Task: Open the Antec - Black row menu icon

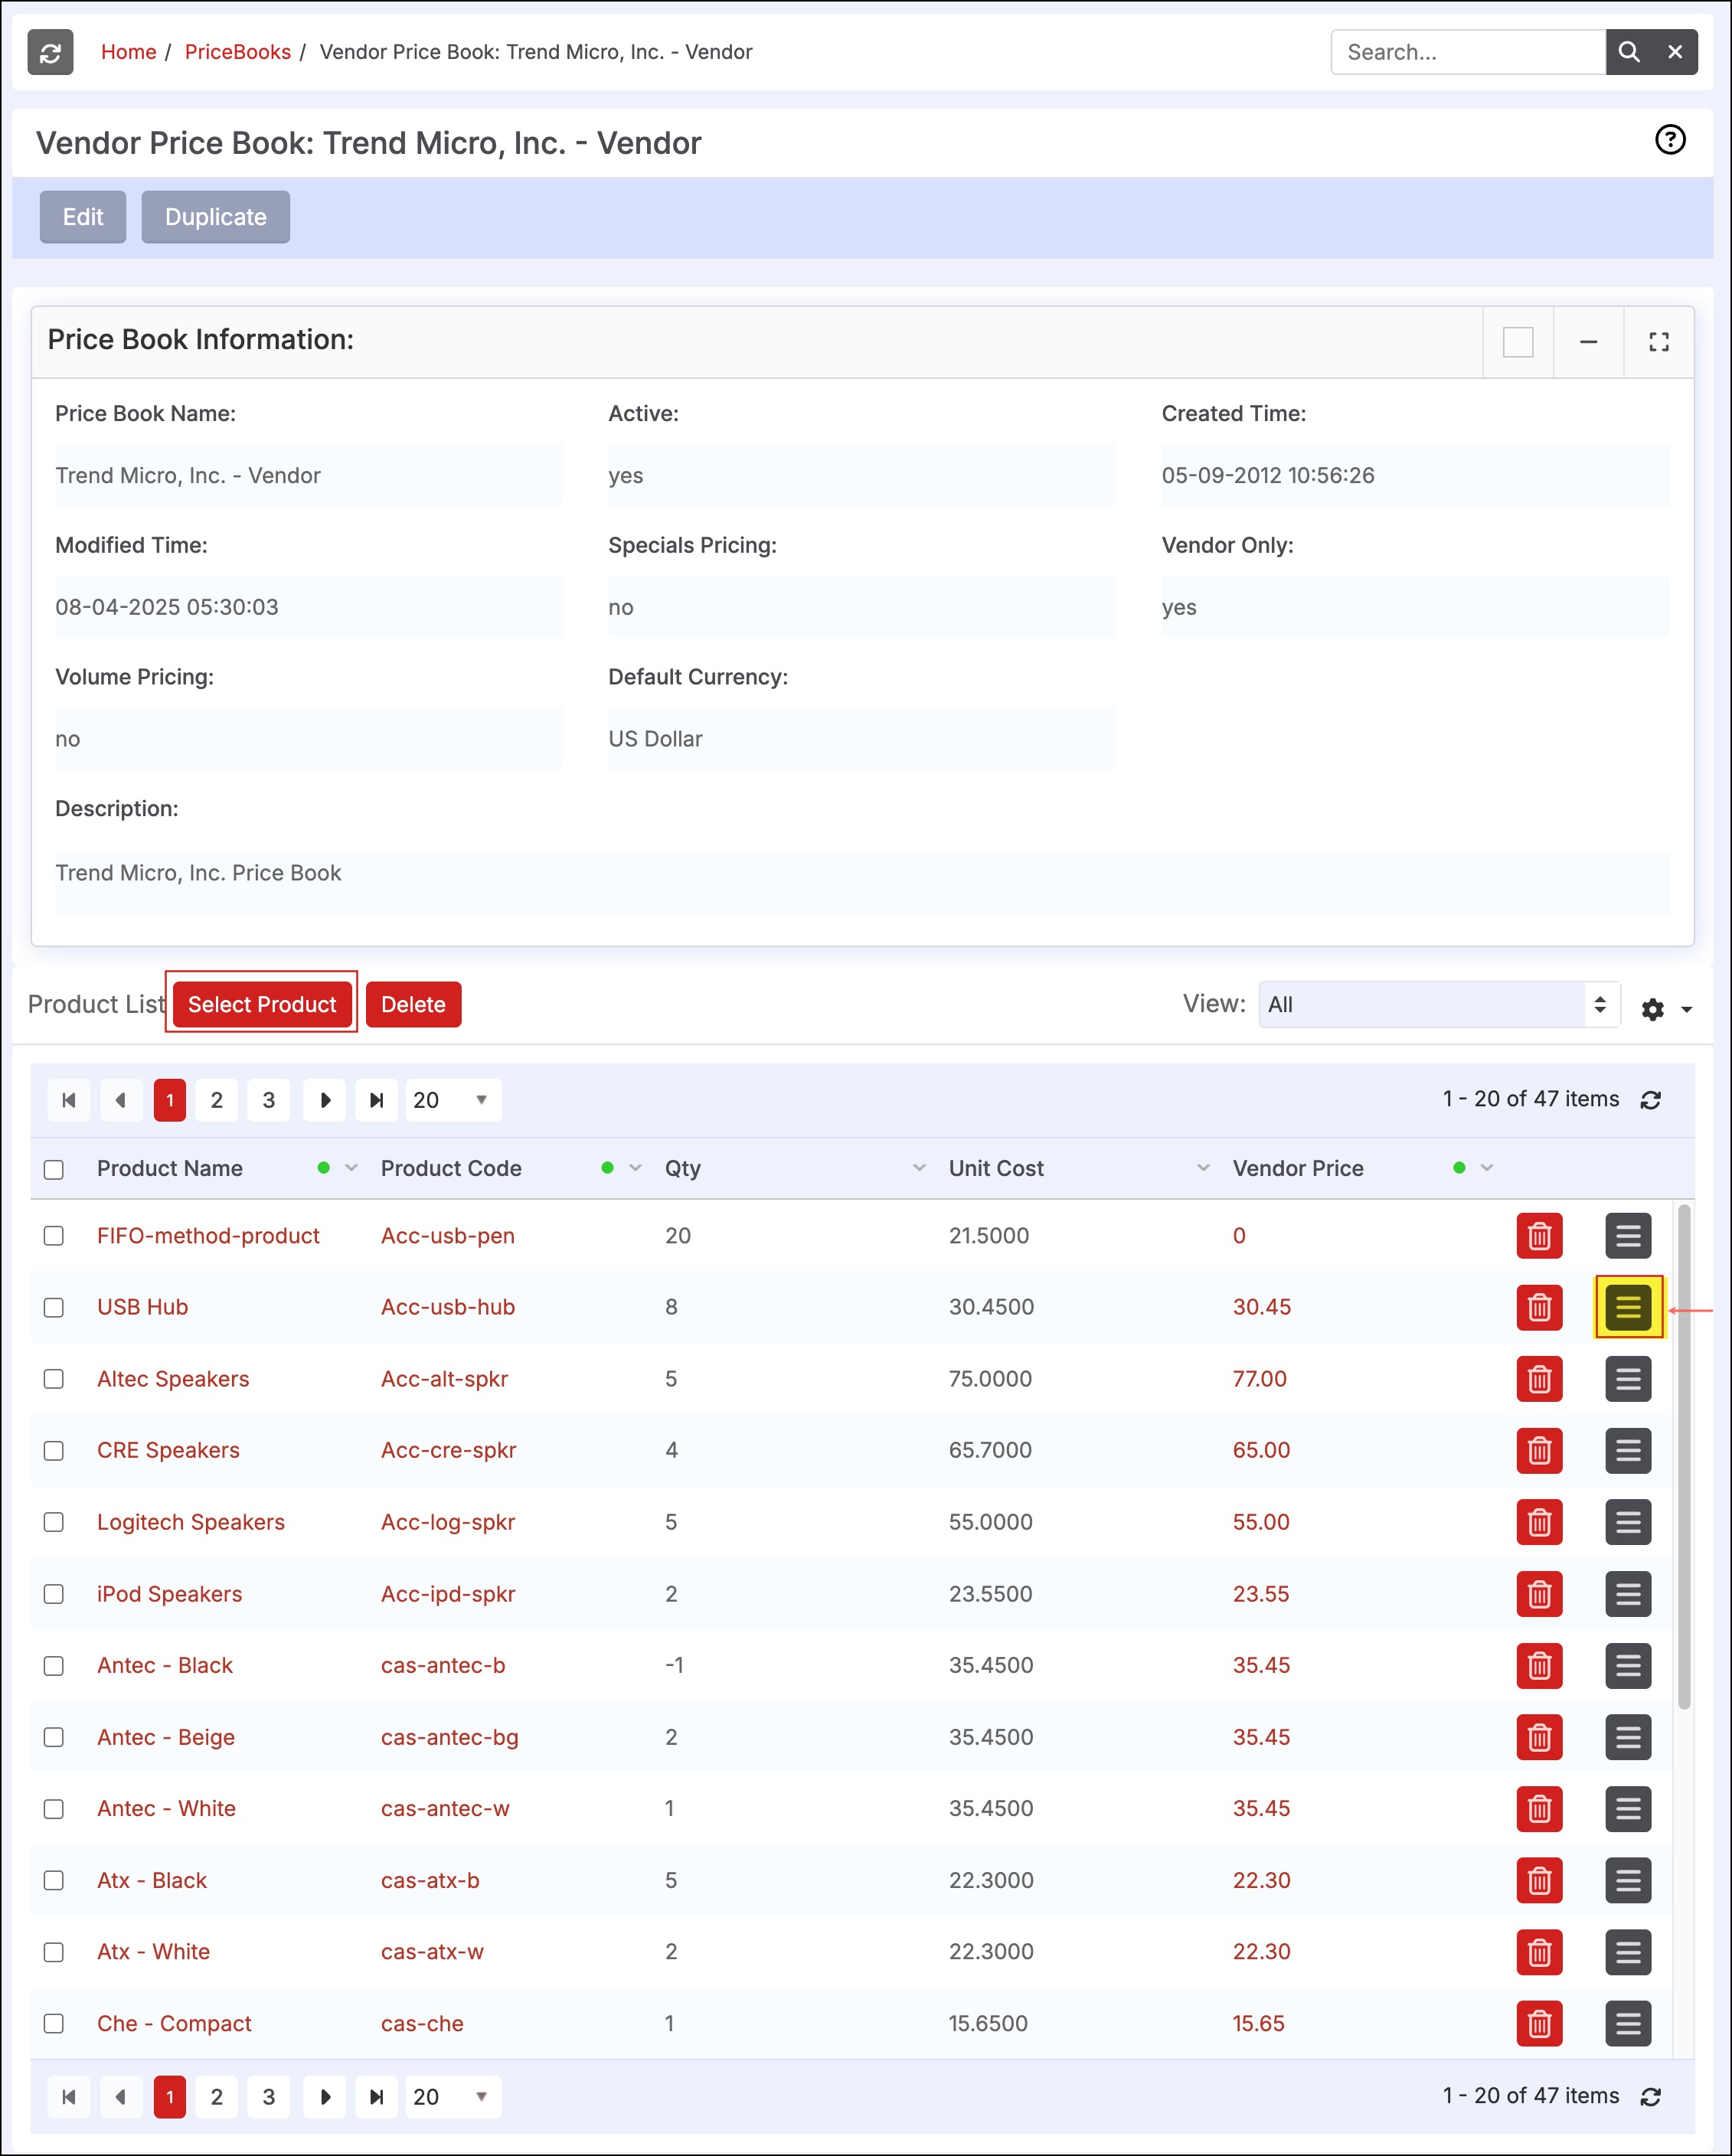Action: (x=1628, y=1665)
